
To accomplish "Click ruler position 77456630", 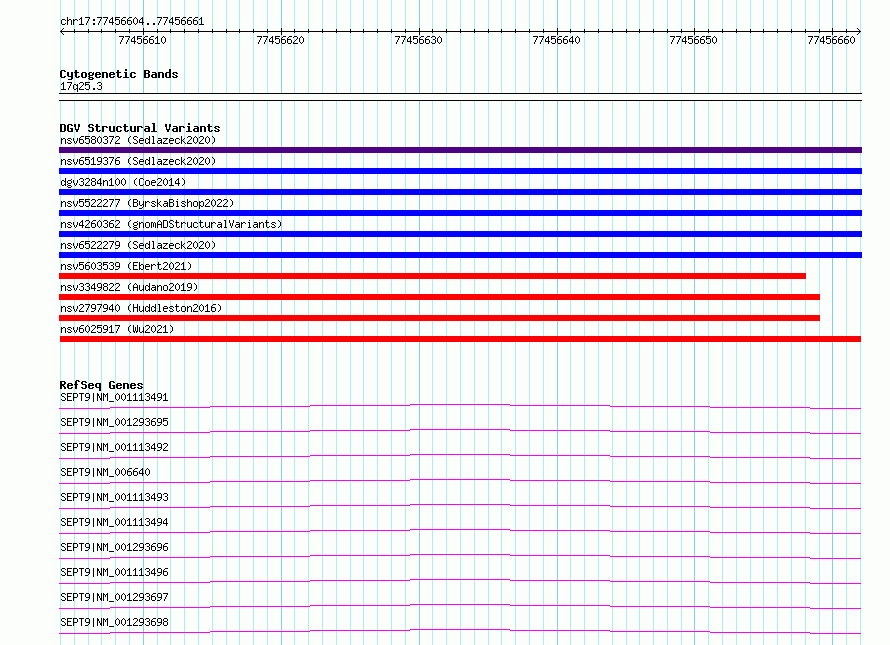I will pos(418,40).
